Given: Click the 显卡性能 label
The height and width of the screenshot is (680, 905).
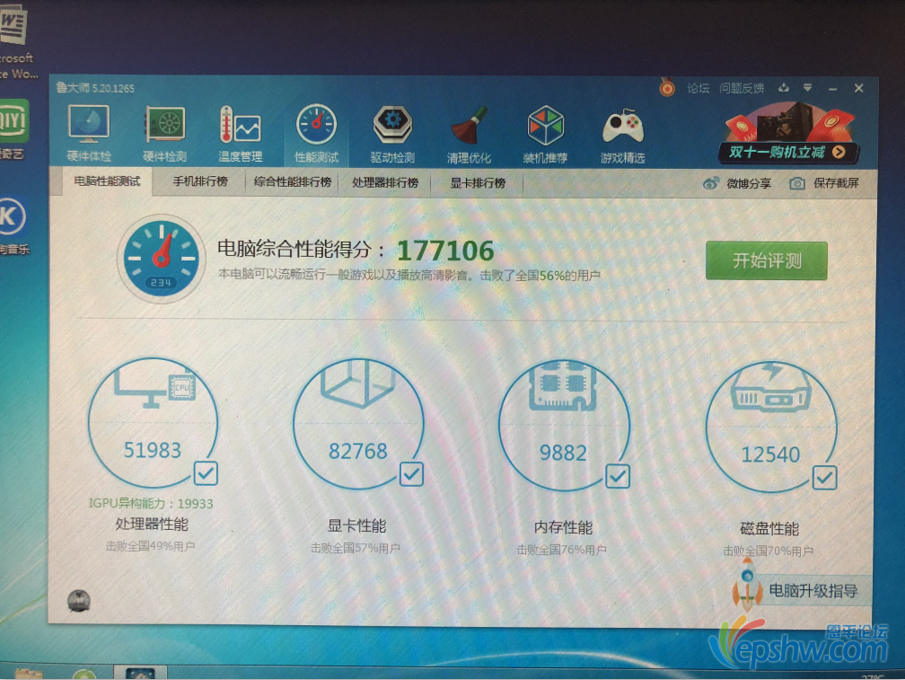Looking at the screenshot, I should [x=357, y=526].
